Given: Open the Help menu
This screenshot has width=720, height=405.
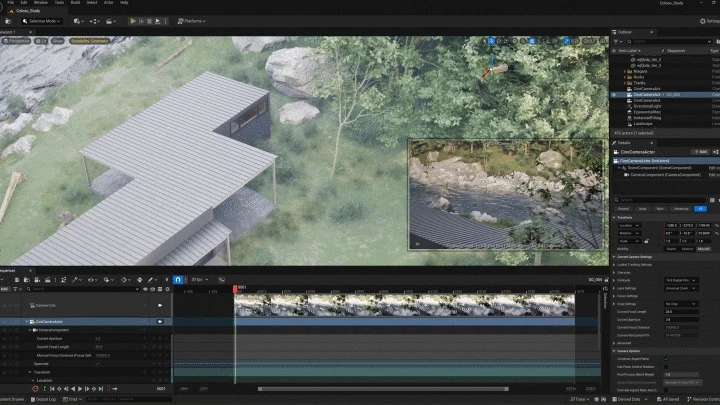Looking at the screenshot, I should click(x=124, y=3).
